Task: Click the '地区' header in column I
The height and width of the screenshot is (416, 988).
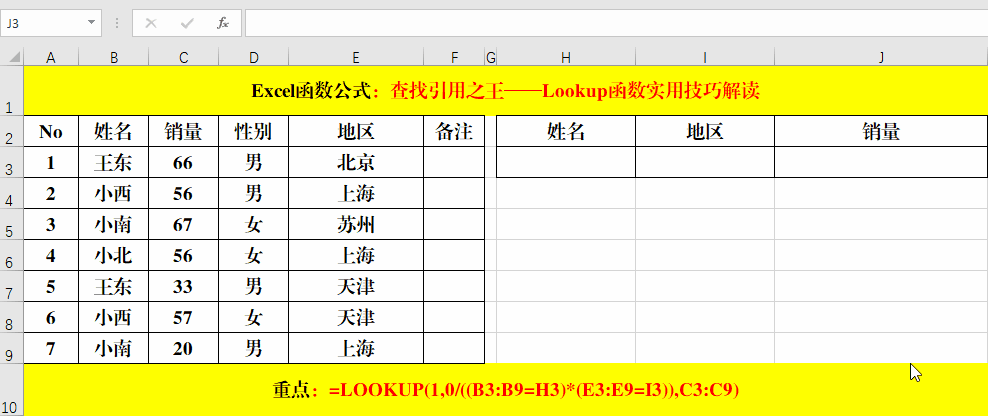Action: pos(704,131)
